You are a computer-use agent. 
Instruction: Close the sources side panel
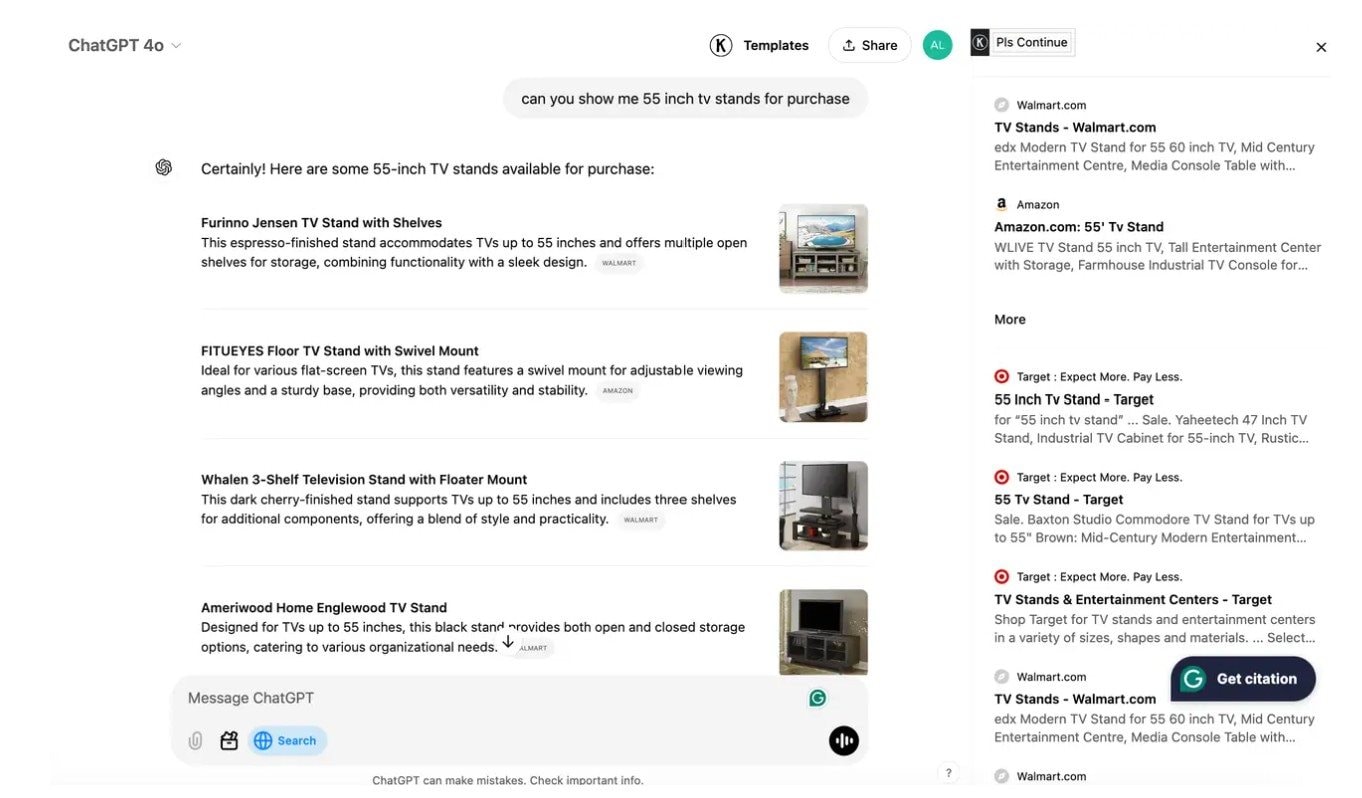point(1321,47)
